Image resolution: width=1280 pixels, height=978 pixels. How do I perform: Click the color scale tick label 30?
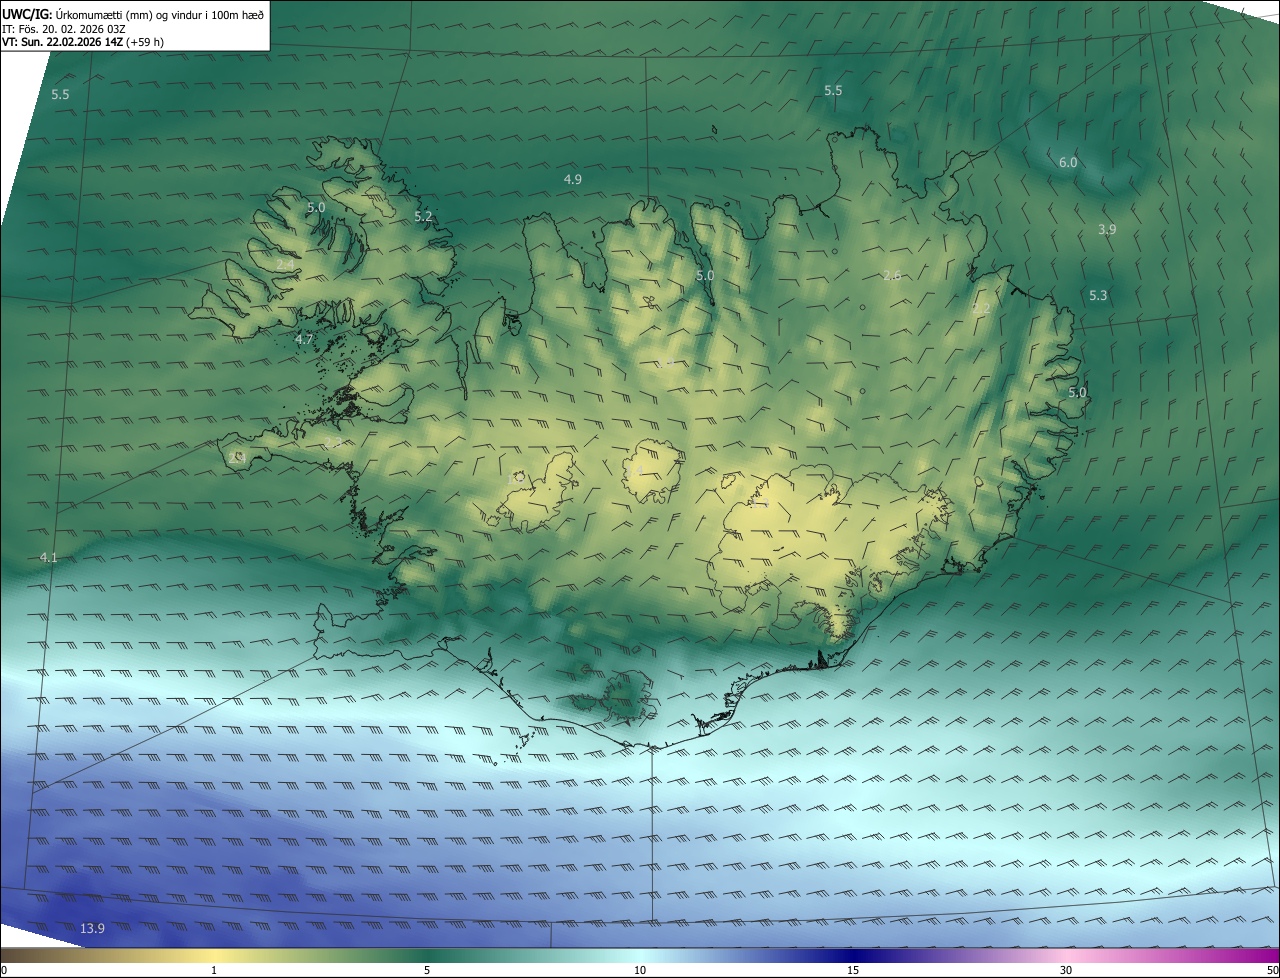(x=1066, y=970)
